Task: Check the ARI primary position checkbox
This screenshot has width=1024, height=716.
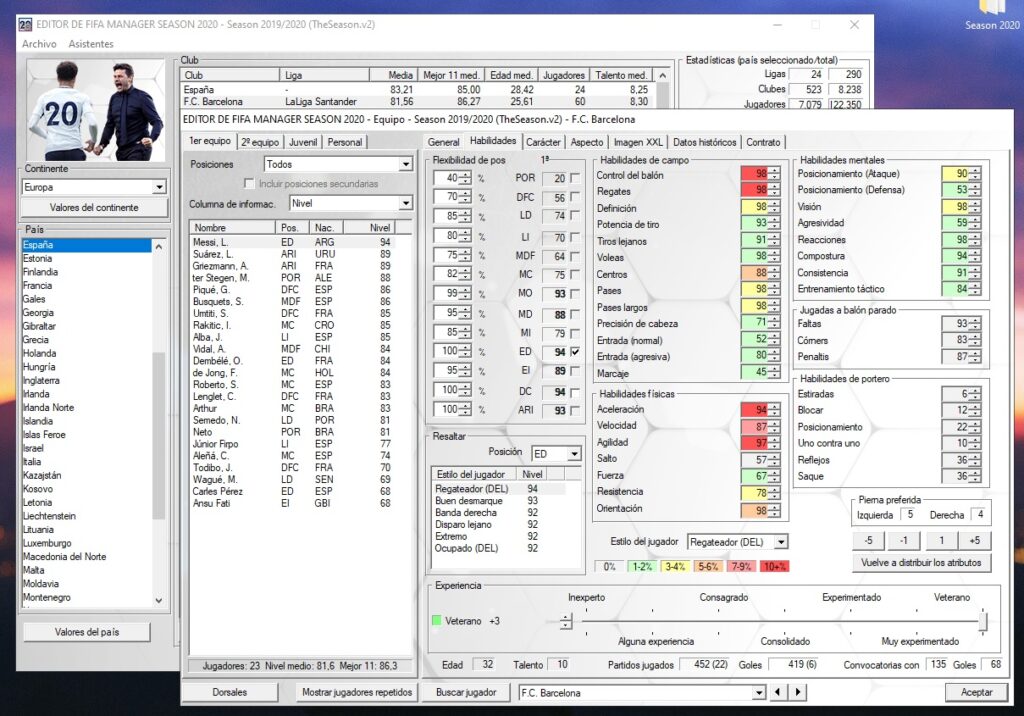Action: click(x=575, y=410)
